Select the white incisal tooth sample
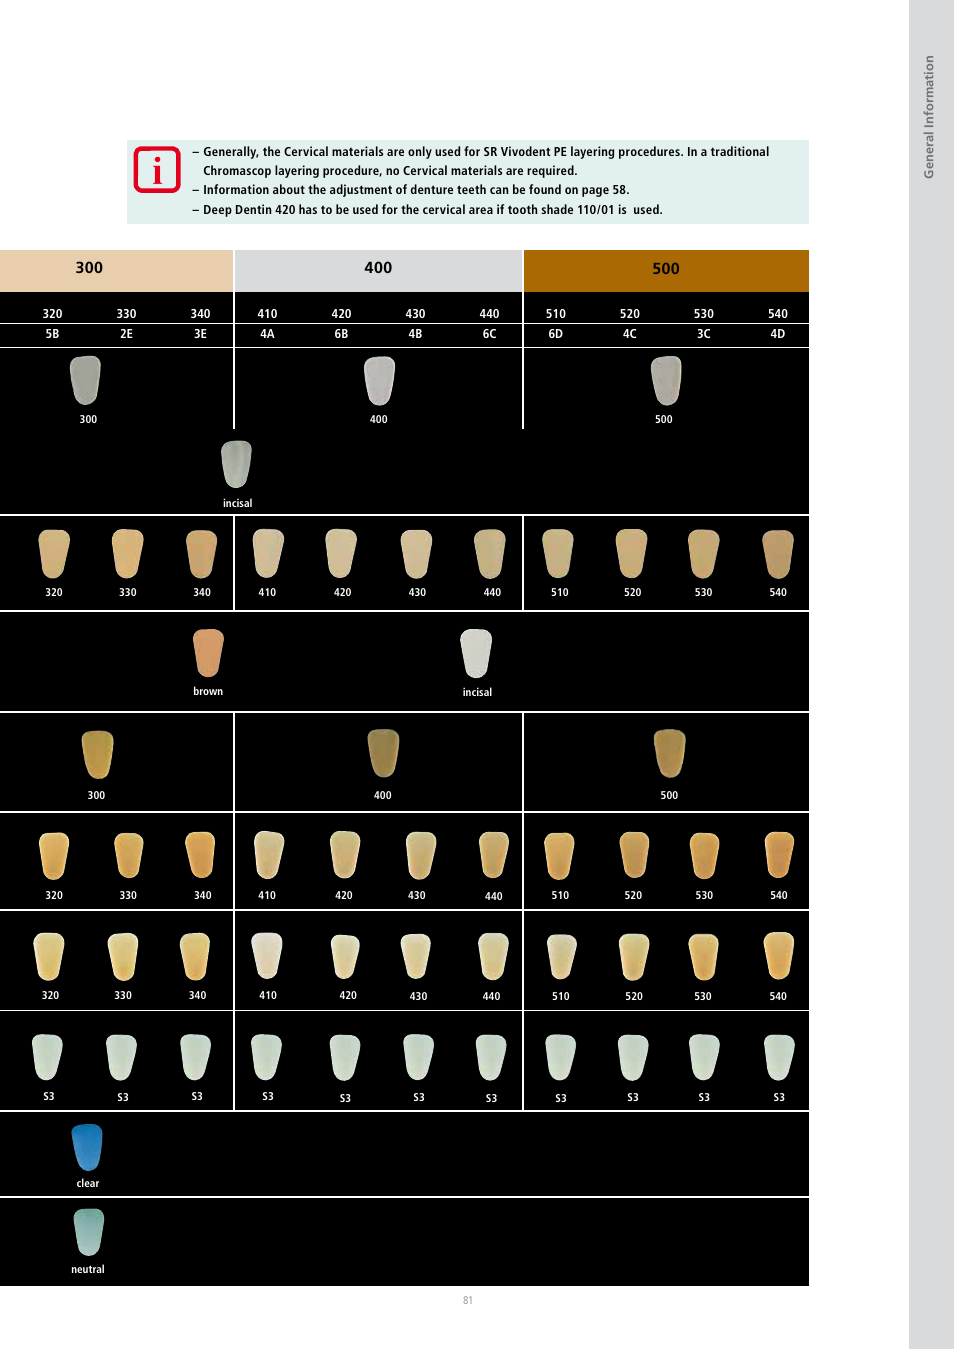This screenshot has height=1350, width=954. coord(476,653)
